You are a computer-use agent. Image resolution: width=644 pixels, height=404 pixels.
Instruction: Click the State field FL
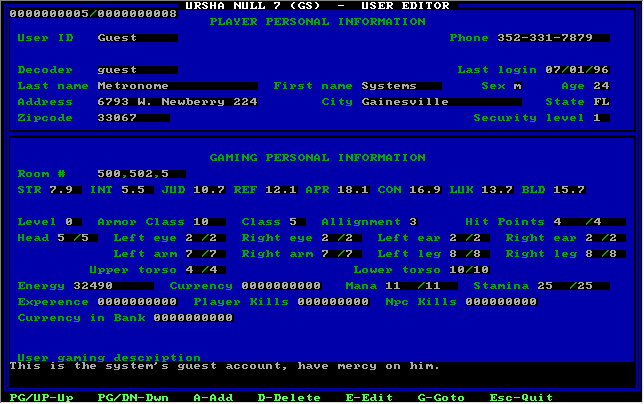click(601, 102)
